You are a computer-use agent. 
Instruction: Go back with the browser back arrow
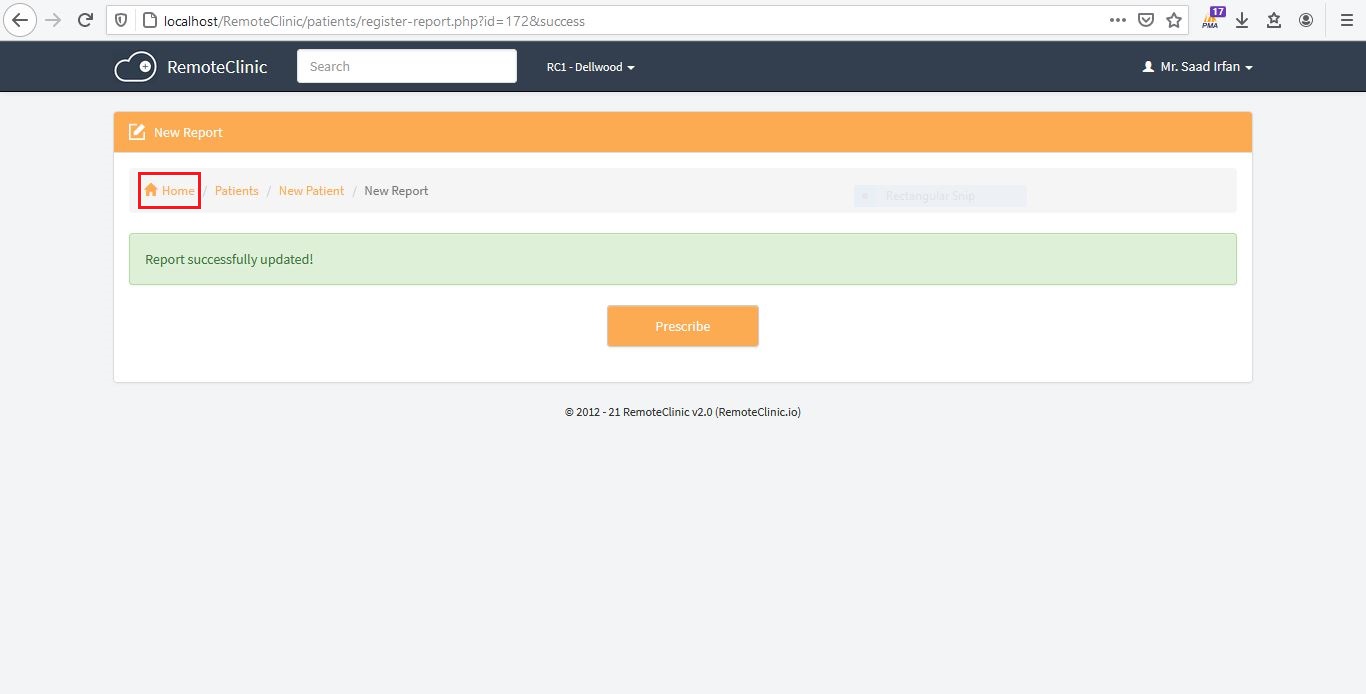pyautogui.click(x=20, y=20)
